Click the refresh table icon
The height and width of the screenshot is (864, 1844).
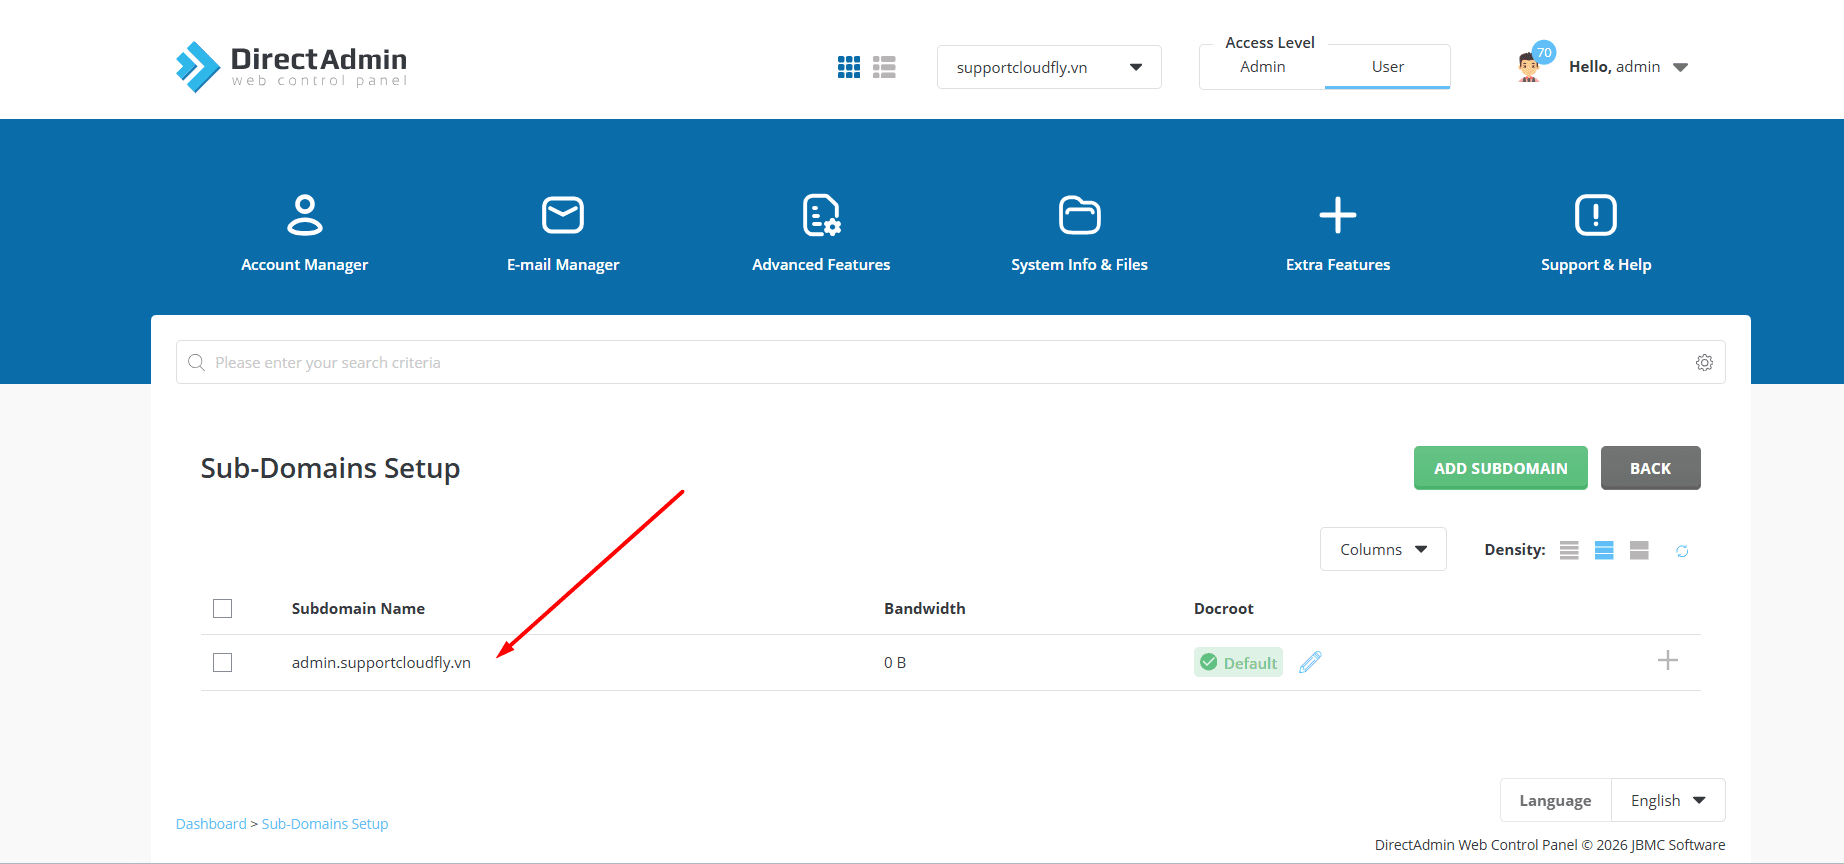tap(1682, 551)
